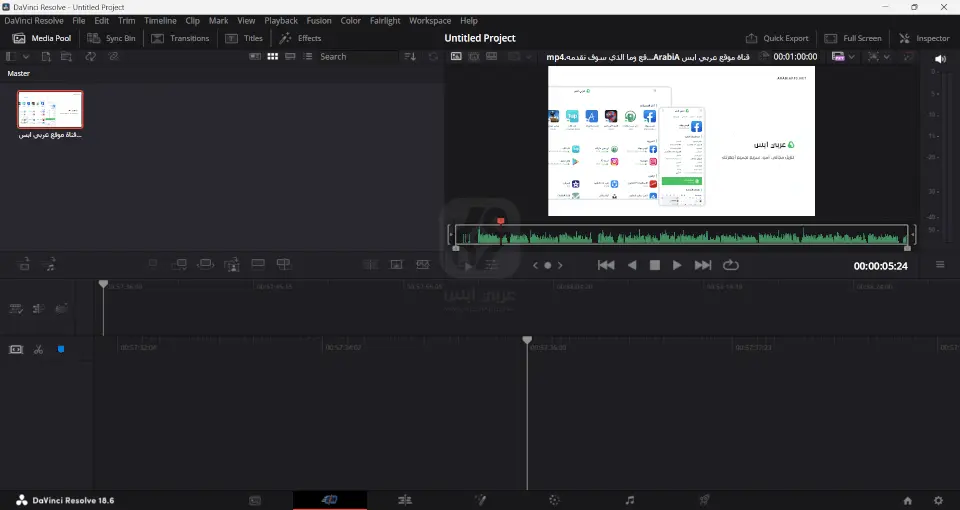This screenshot has width=960, height=510.
Task: Select the video clip thumbnail in Master bin
Action: [50, 109]
